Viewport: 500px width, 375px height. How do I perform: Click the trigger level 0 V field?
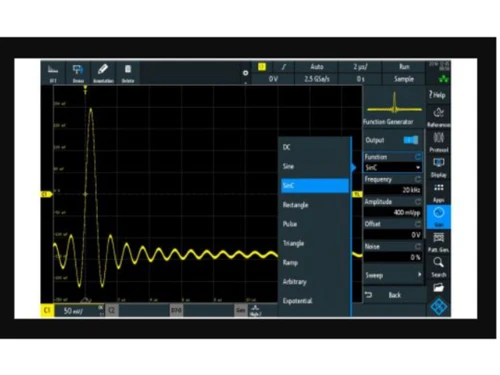pyautogui.click(x=273, y=79)
